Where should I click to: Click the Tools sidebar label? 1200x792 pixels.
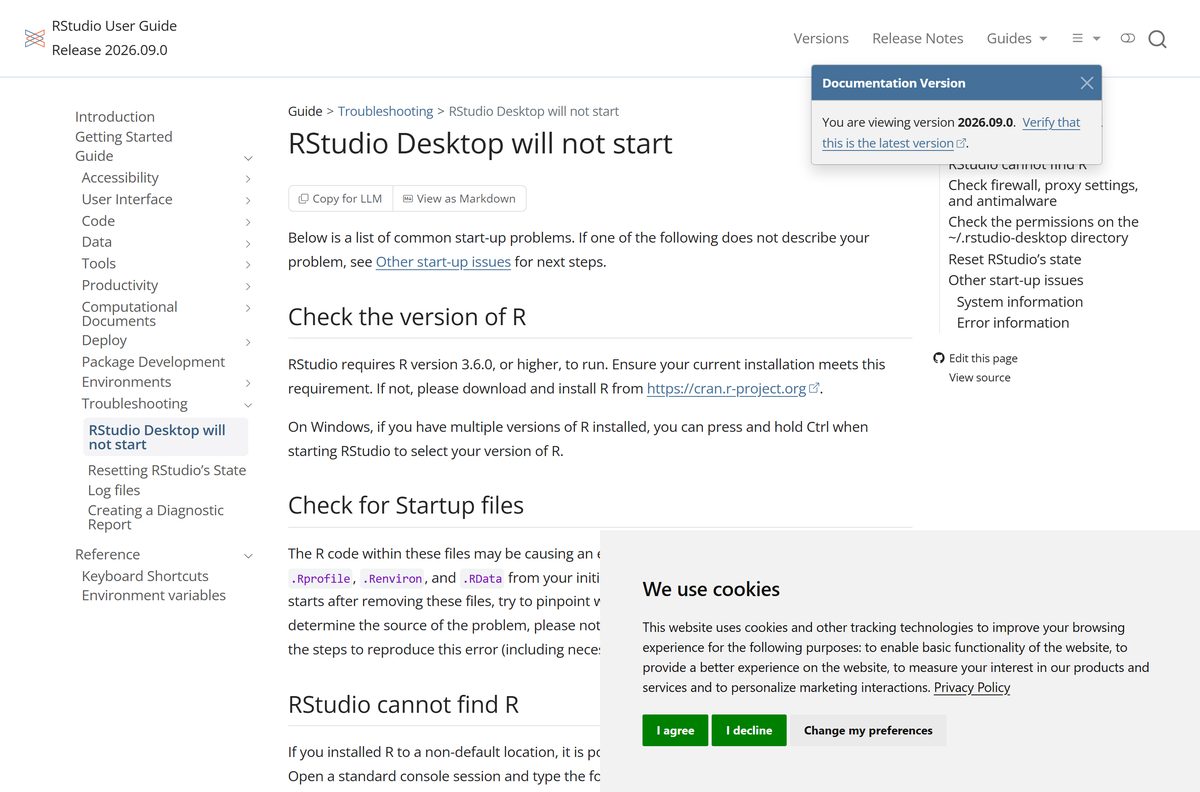coord(99,264)
